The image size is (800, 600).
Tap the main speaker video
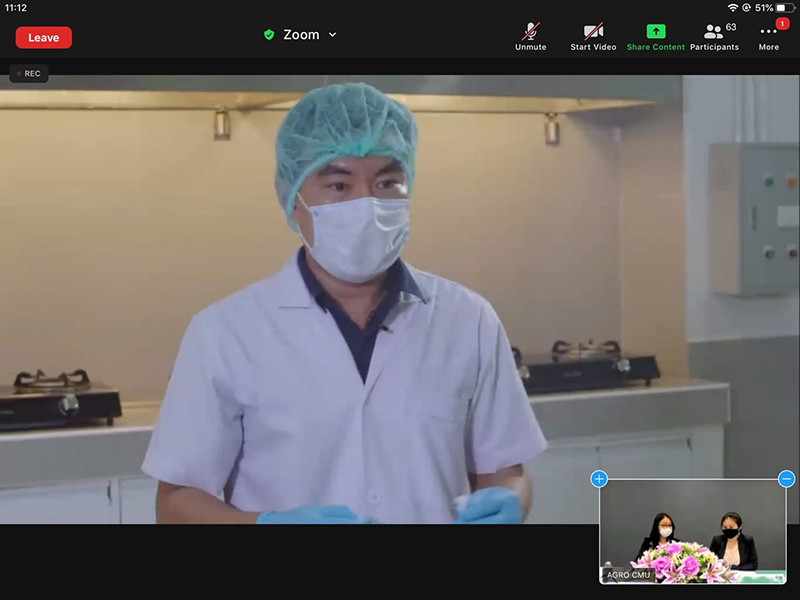399,299
